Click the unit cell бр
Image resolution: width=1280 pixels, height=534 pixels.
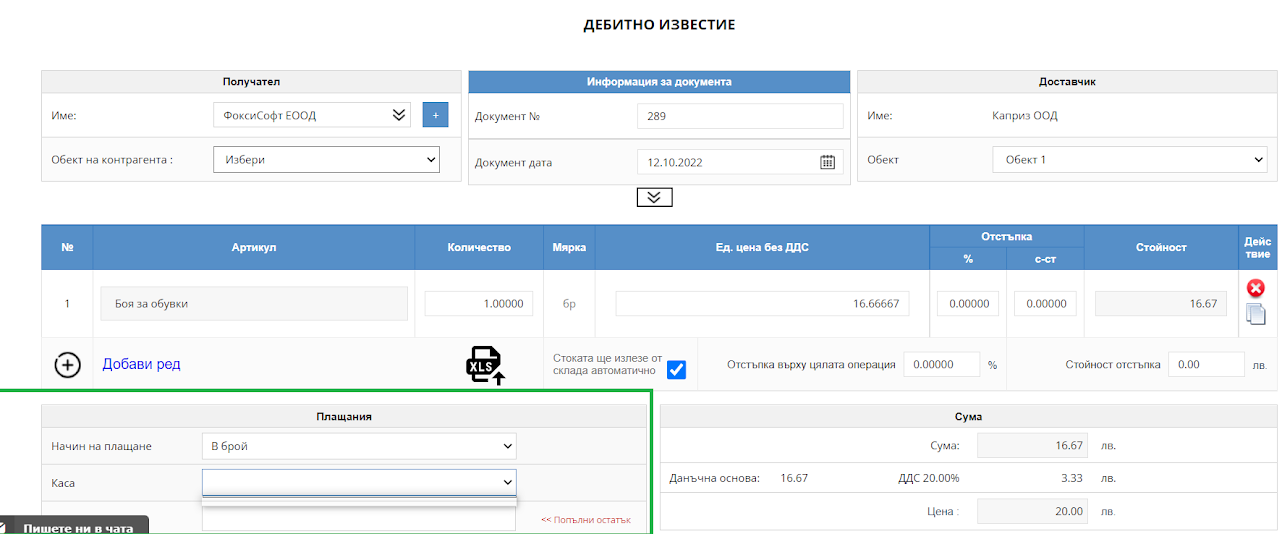click(569, 304)
